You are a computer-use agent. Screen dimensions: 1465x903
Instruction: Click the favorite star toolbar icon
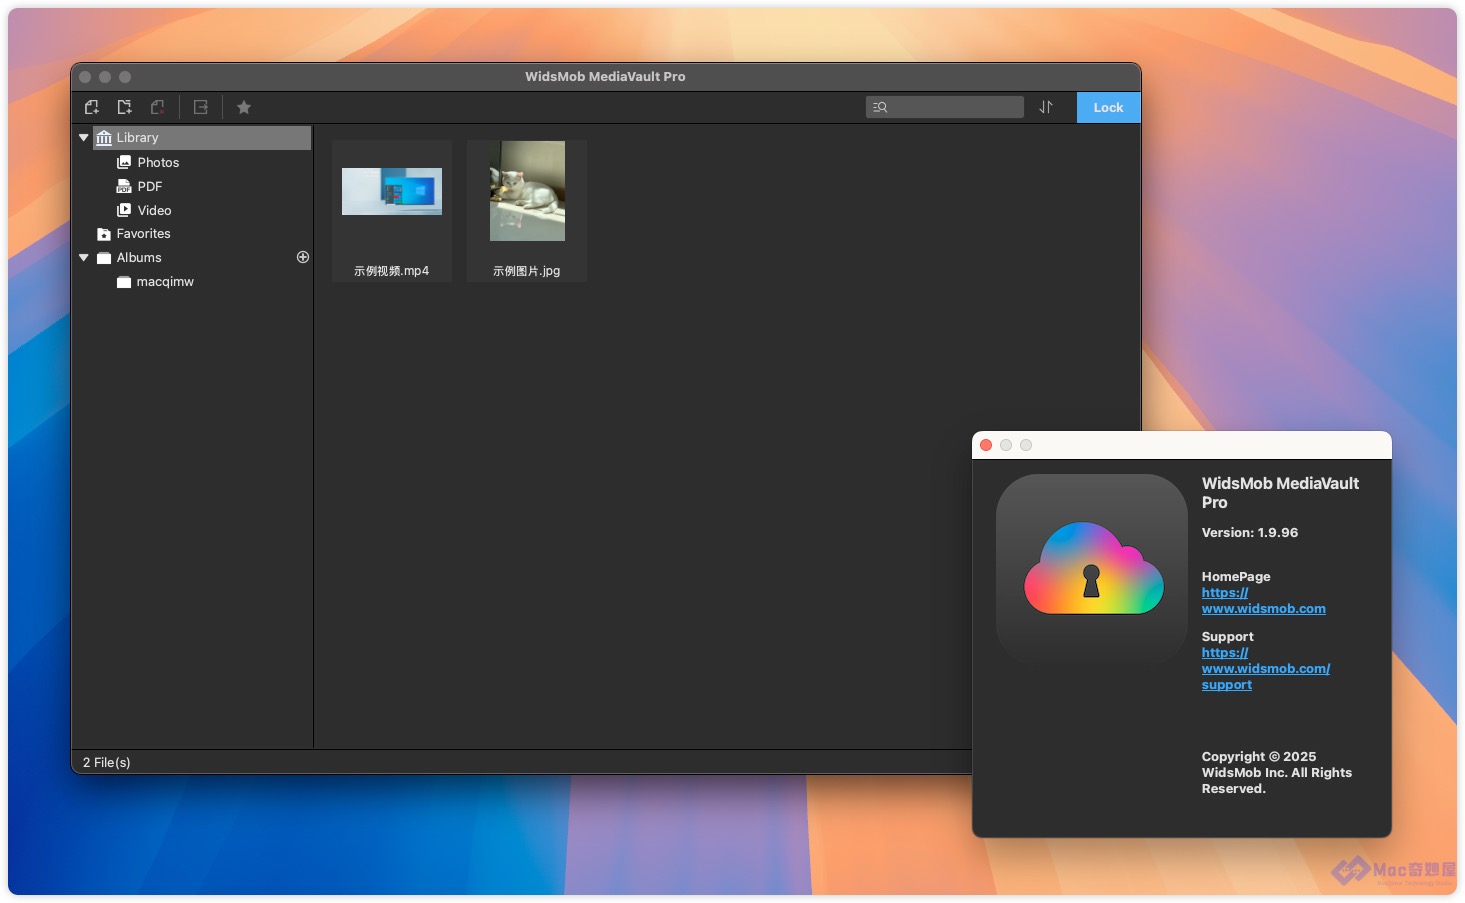pos(244,107)
